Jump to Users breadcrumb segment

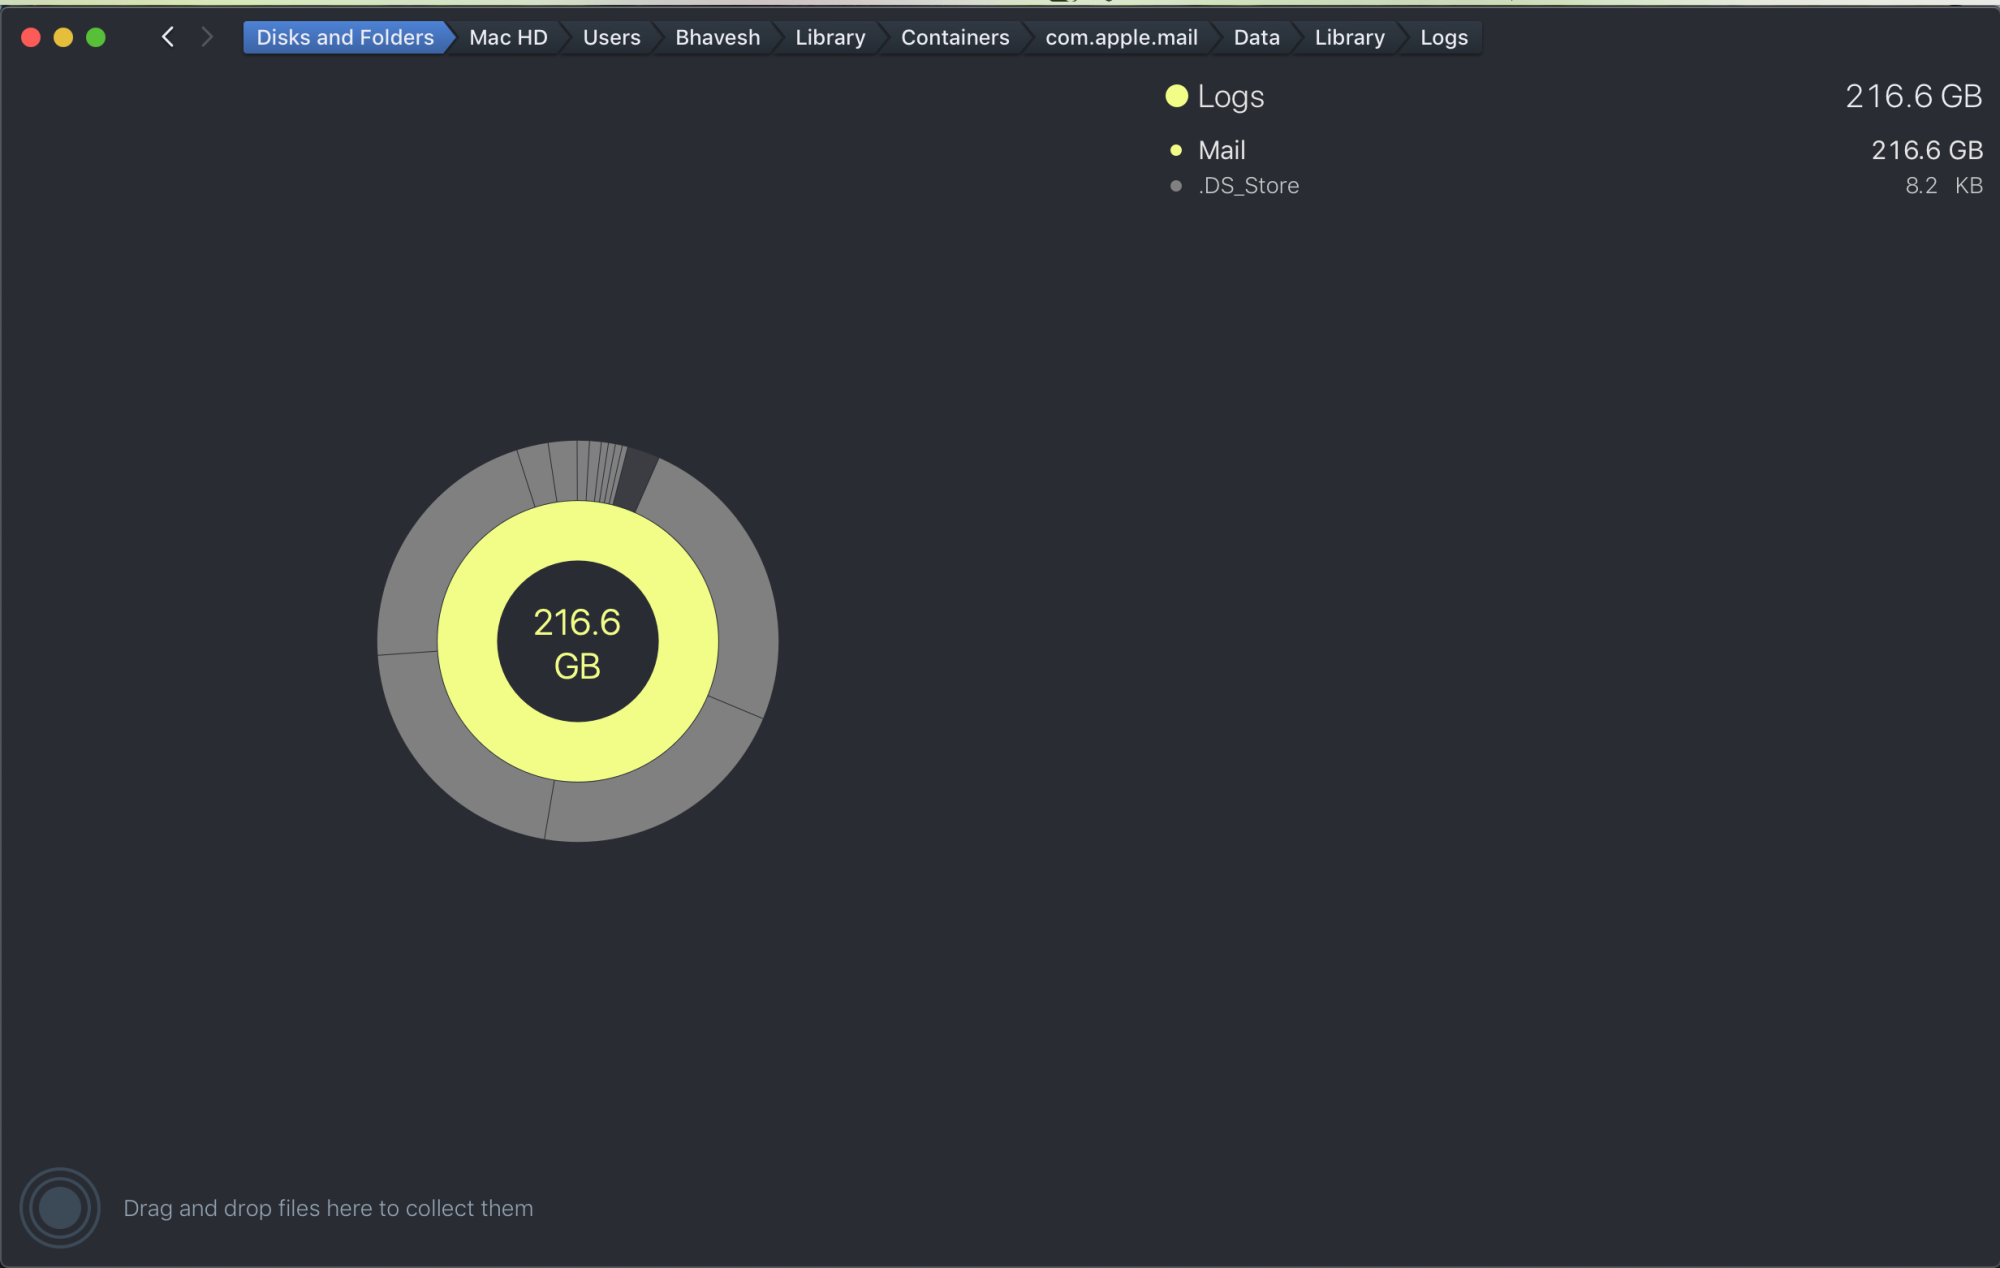tap(611, 37)
